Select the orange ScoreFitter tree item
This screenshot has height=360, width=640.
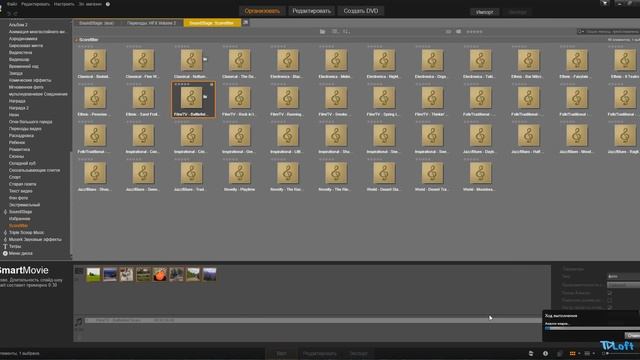(18, 226)
